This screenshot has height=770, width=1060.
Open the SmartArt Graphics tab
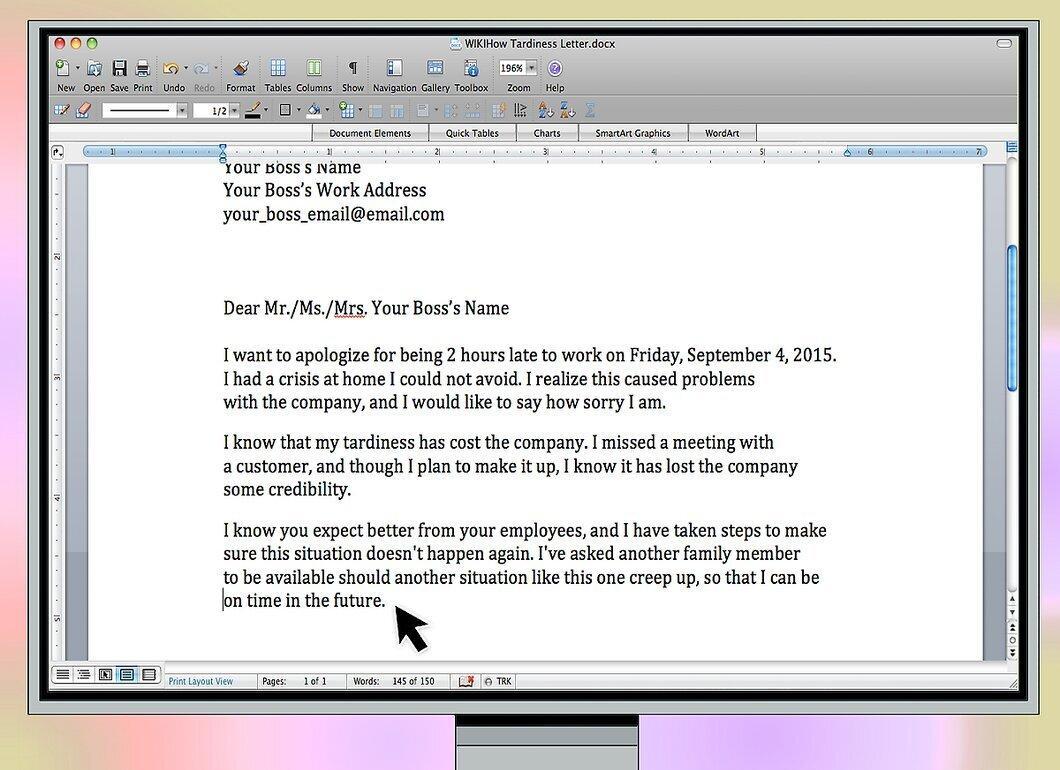(x=633, y=133)
